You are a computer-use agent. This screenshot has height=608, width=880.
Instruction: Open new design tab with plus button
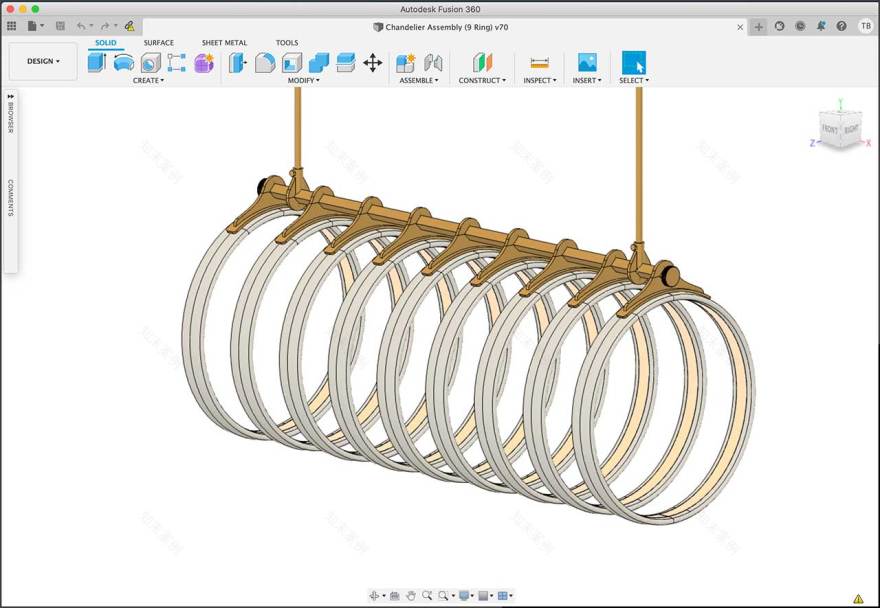[759, 27]
